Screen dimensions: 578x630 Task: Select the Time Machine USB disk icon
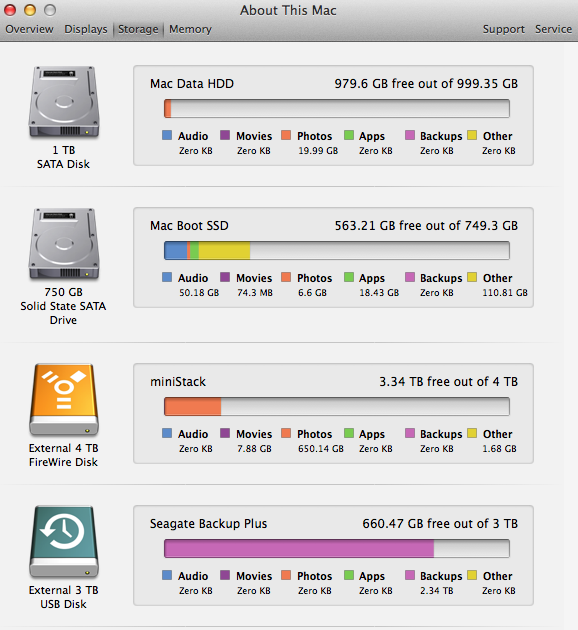64,542
